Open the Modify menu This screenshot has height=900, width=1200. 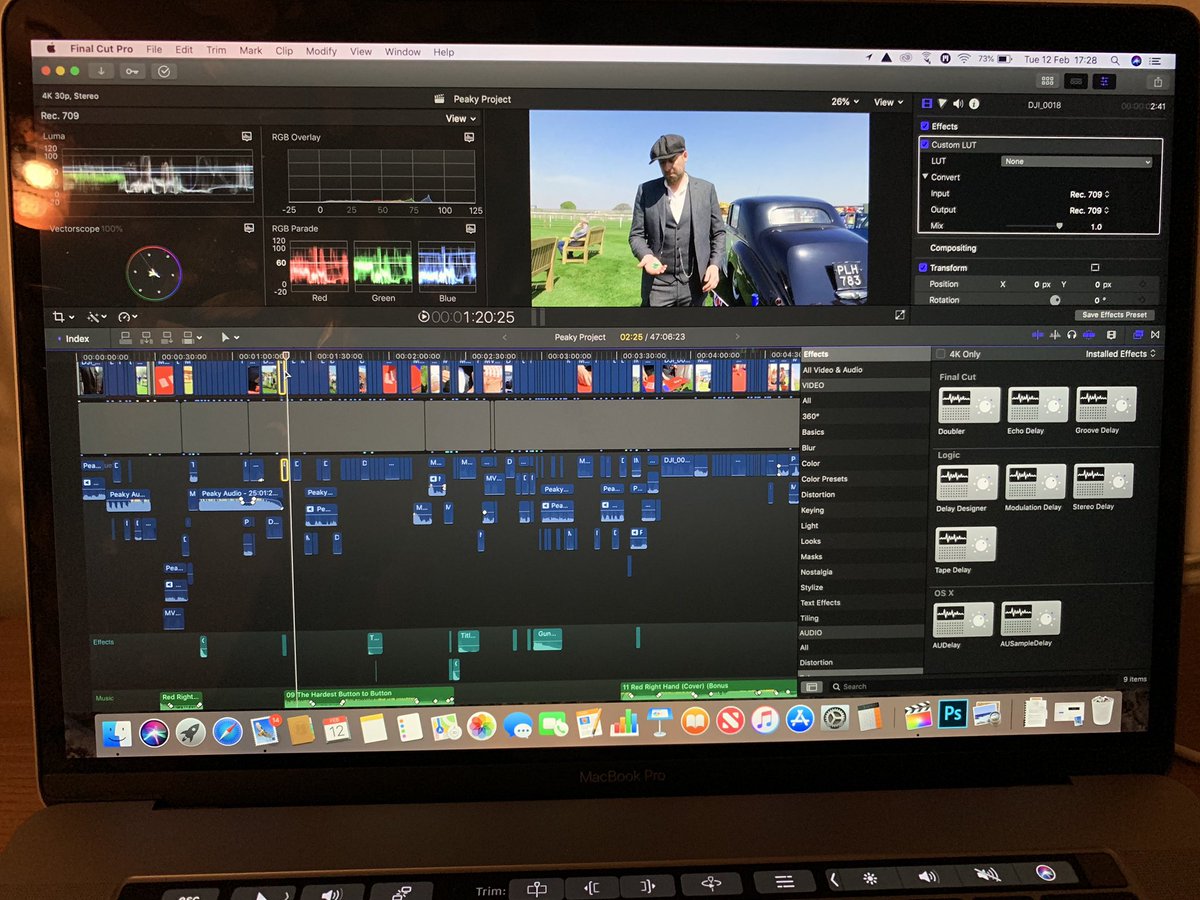tap(321, 51)
